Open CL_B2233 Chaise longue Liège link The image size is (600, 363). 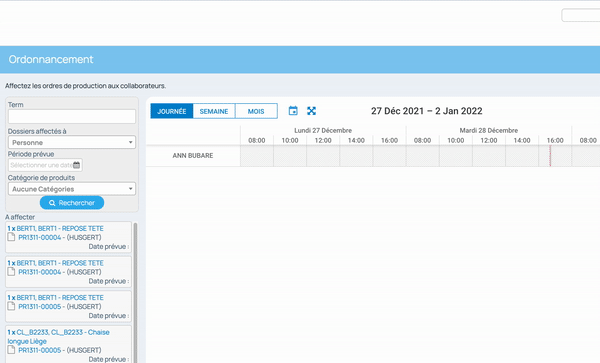(x=59, y=337)
